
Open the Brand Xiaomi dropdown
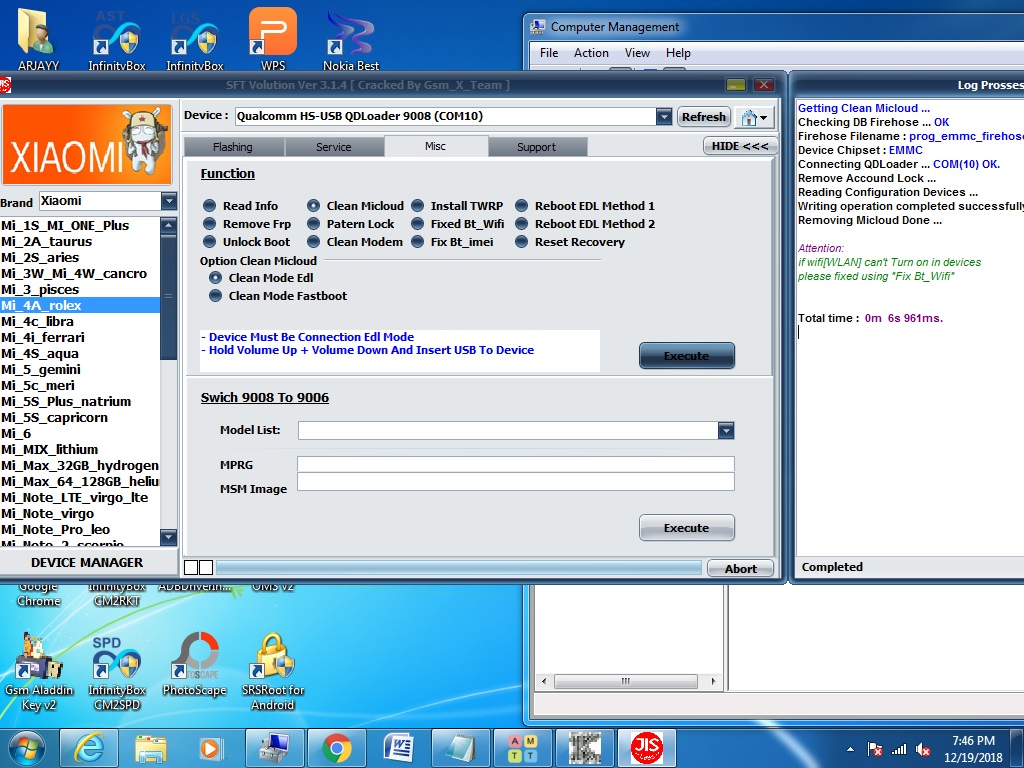168,200
